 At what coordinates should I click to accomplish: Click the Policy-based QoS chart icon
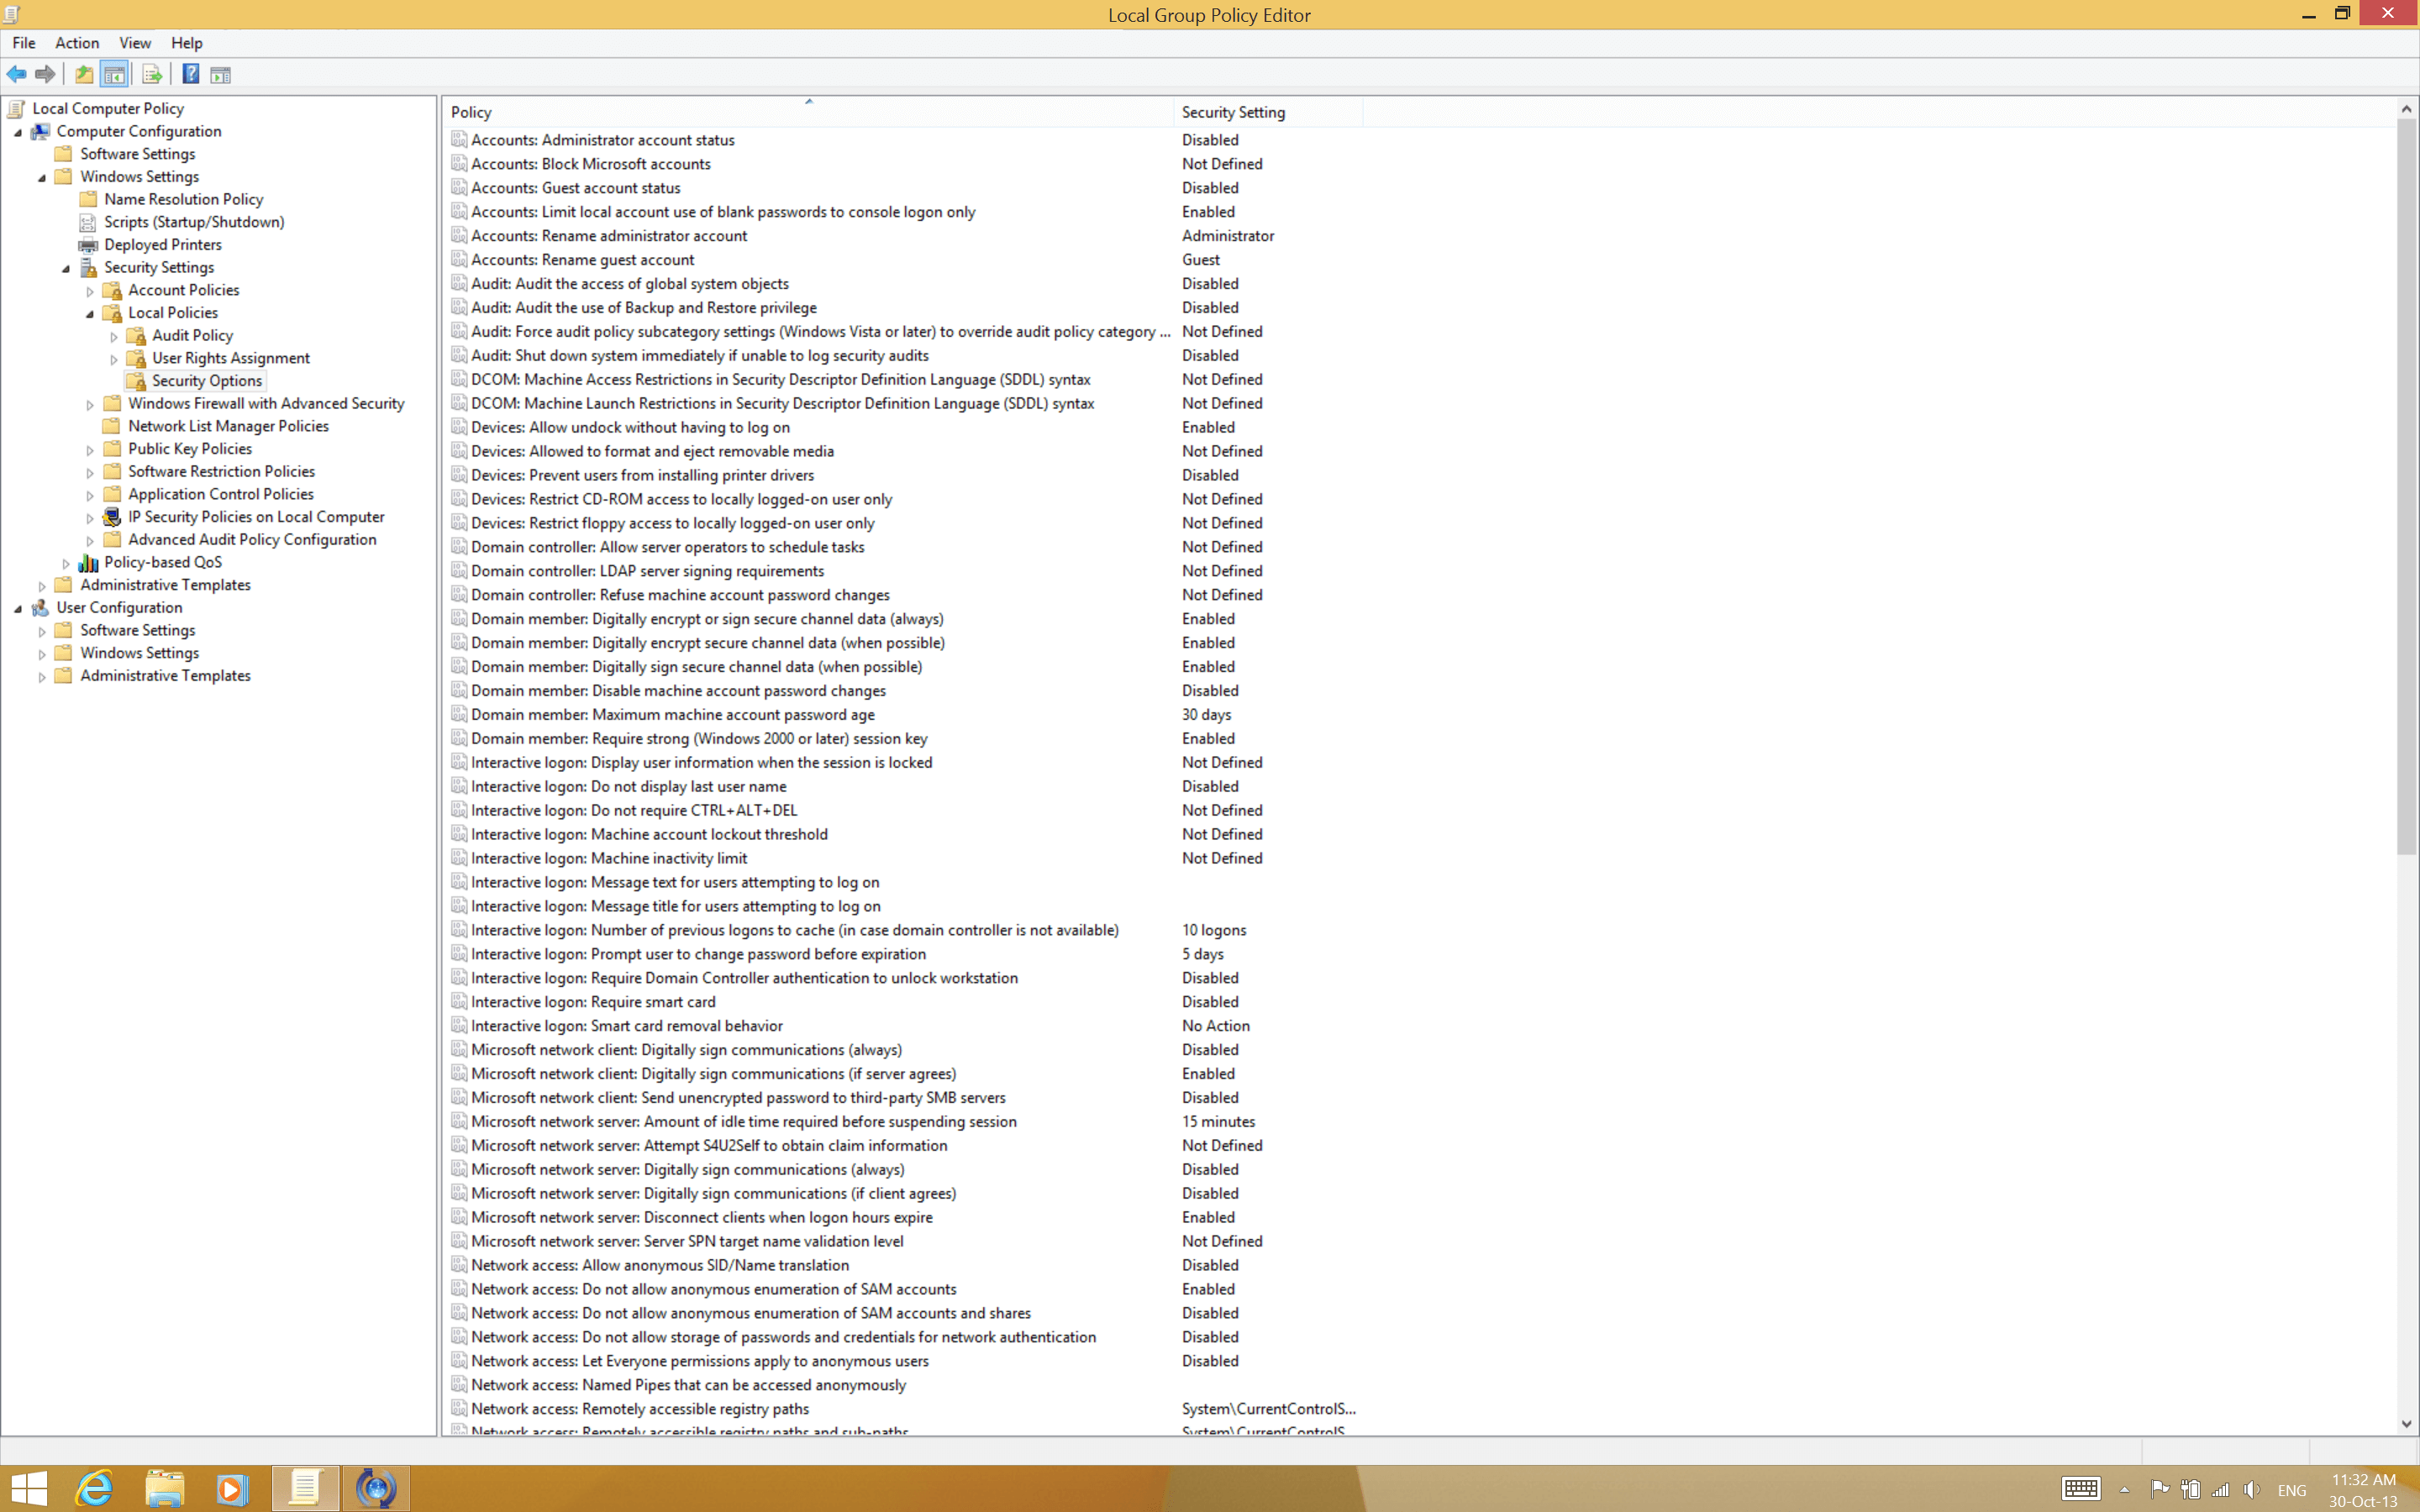89,562
